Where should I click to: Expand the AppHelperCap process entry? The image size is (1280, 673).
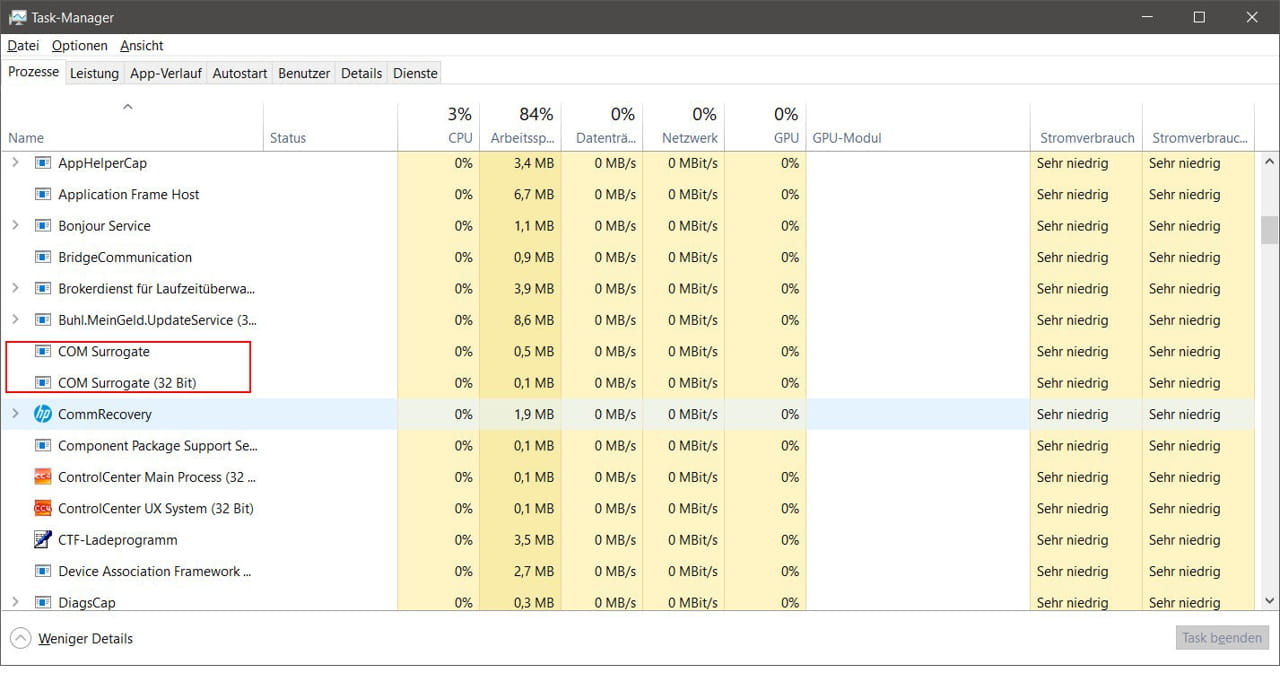(14, 163)
